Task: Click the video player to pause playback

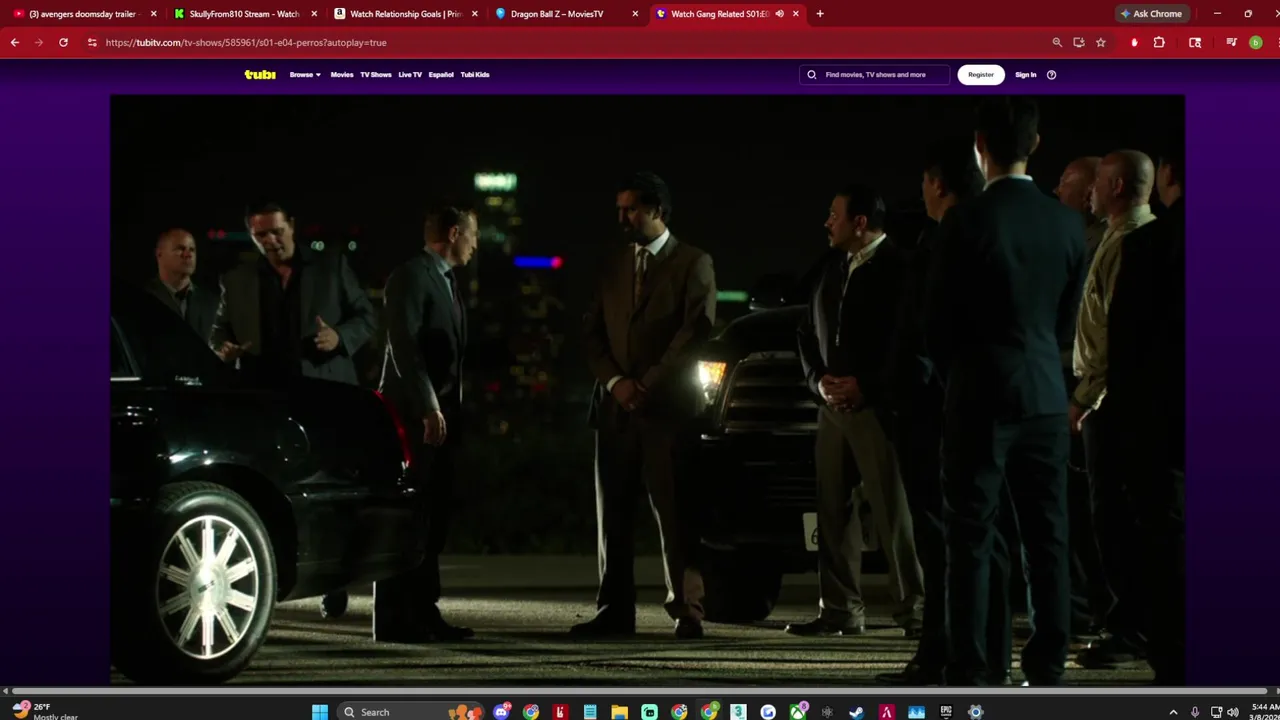Action: point(647,390)
